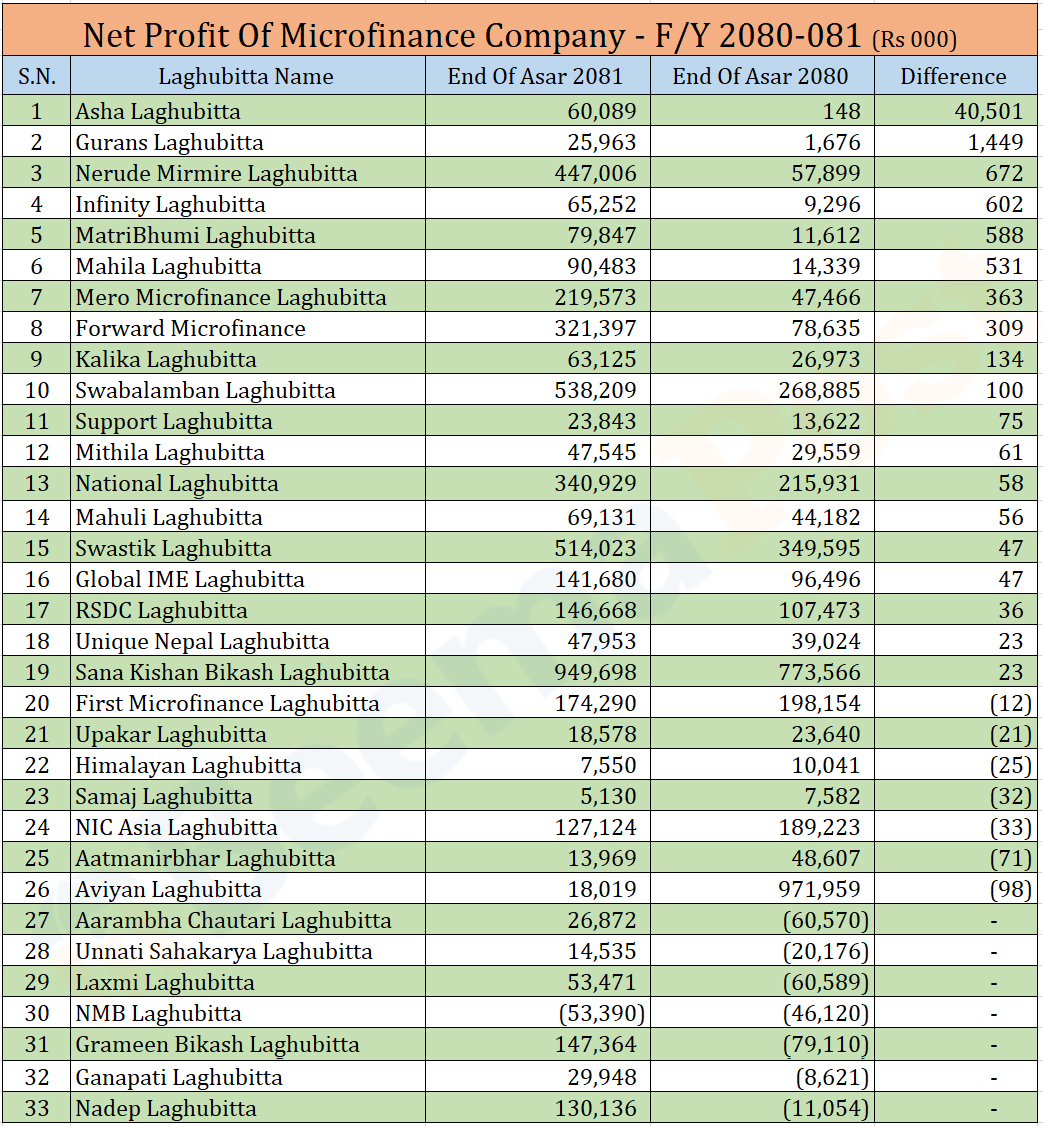The height and width of the screenshot is (1127, 1043).
Task: Click the 'Nadep Laghubitta' name cell
Action: (x=166, y=1108)
